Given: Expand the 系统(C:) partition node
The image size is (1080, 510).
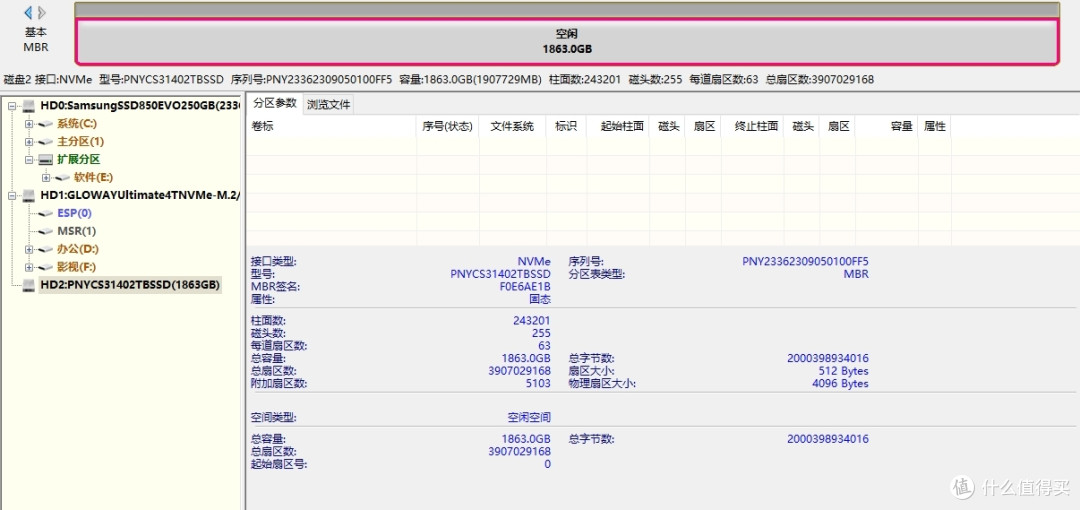Looking at the screenshot, I should click(29, 124).
